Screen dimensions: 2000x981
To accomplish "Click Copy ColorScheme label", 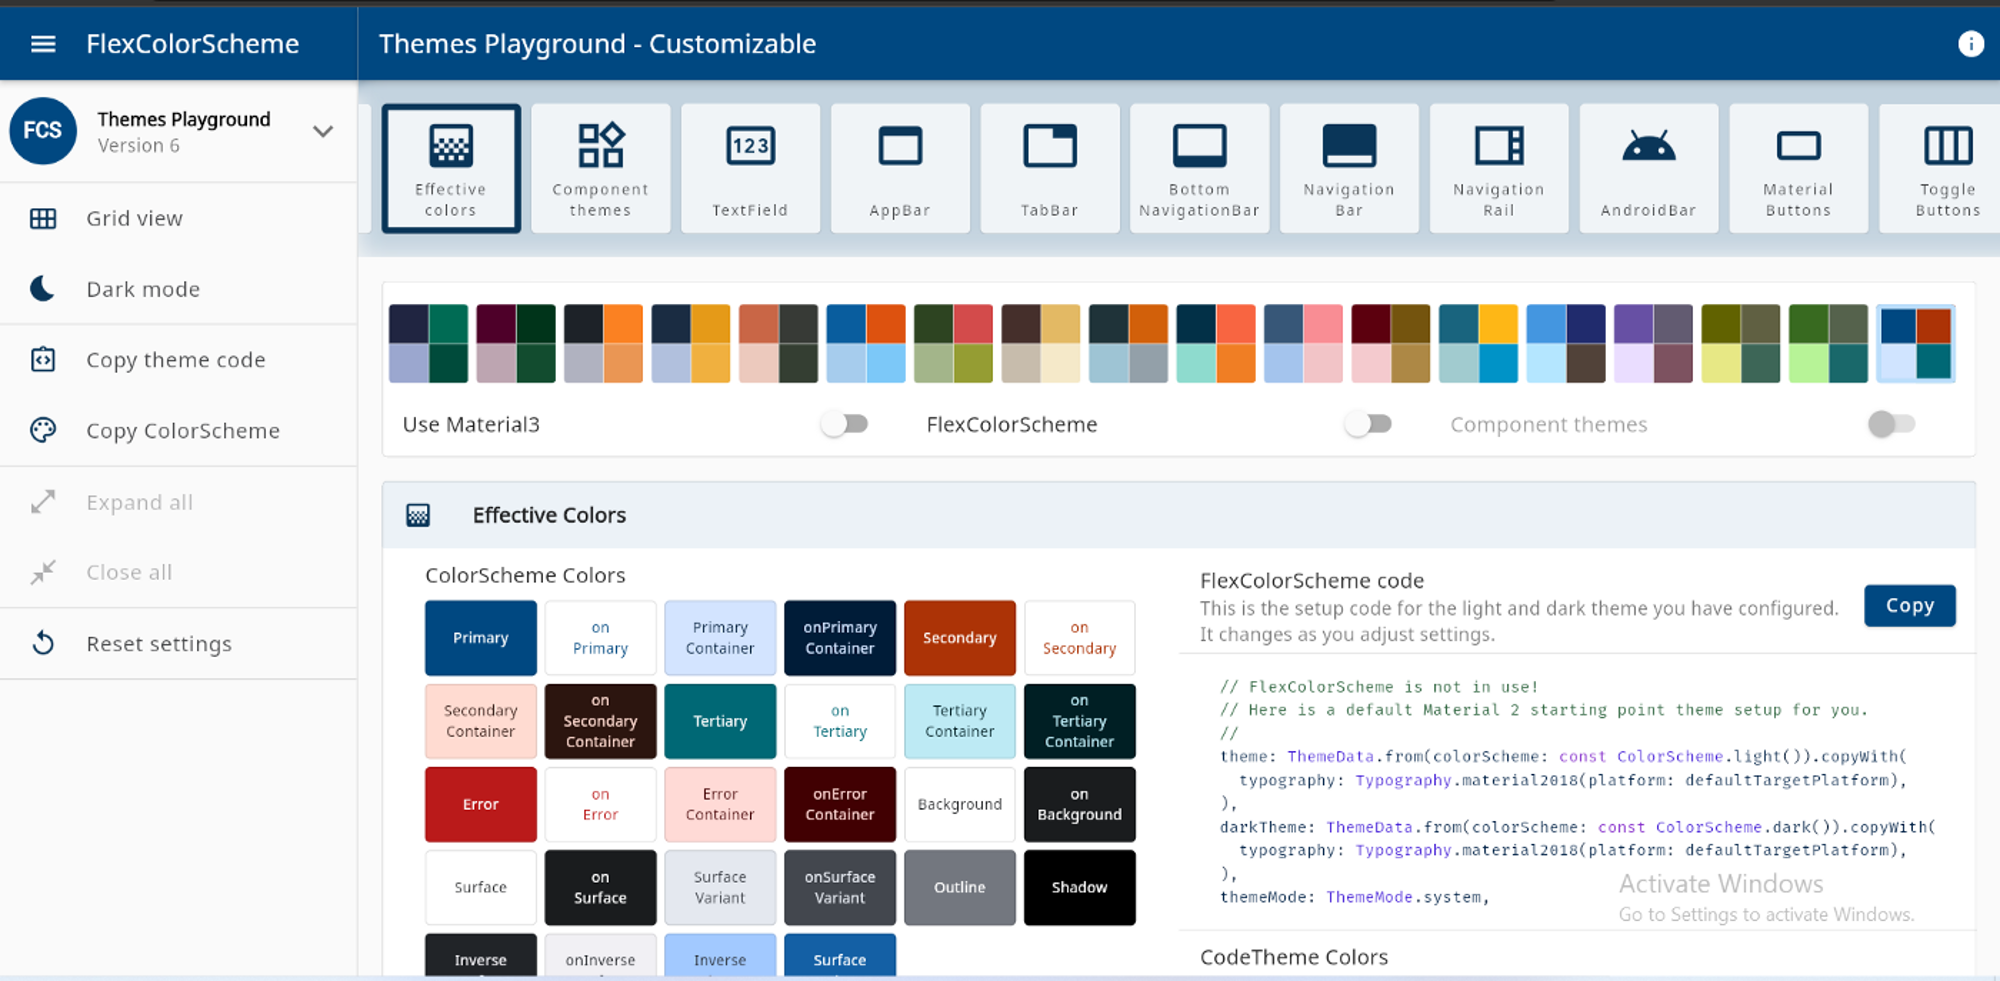I will coord(183,431).
